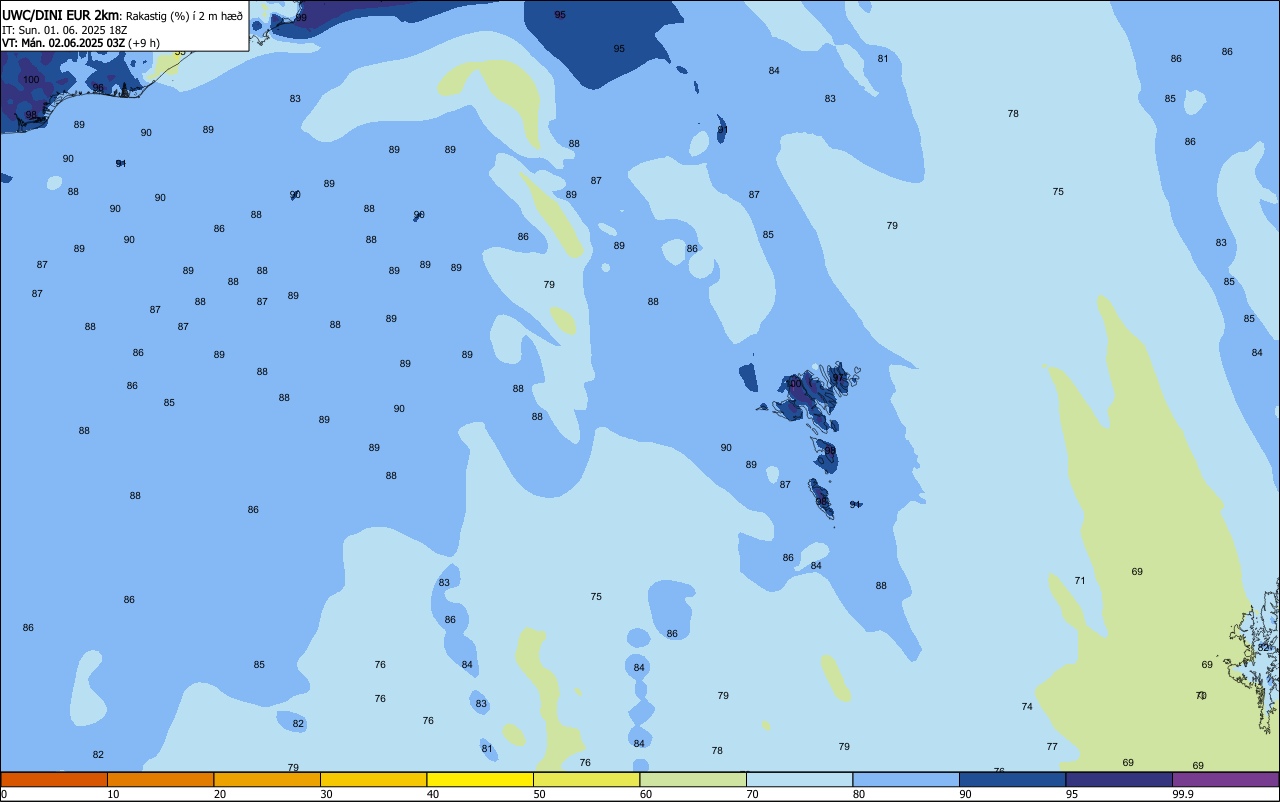Click the legend tick label "10"
Screen dimensions: 1280x802
pos(113,794)
